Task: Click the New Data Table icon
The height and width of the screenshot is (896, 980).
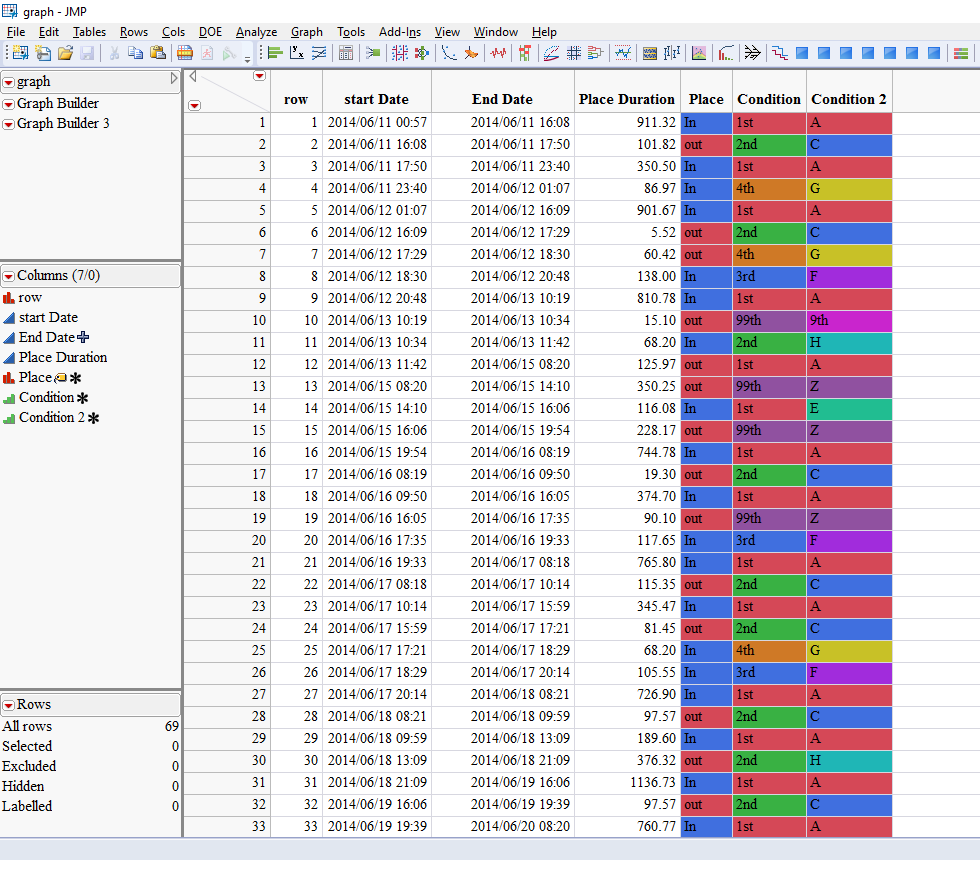Action: (x=19, y=53)
